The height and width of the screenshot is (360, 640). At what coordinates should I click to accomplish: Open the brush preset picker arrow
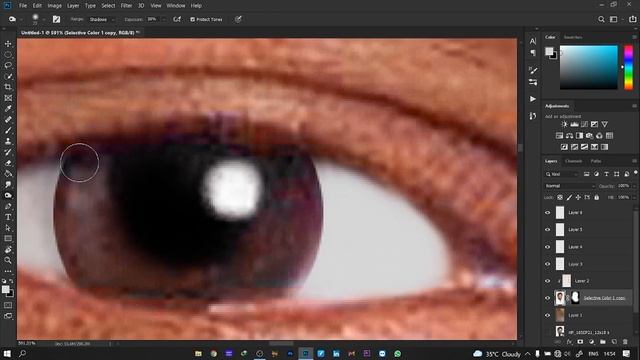point(44,19)
